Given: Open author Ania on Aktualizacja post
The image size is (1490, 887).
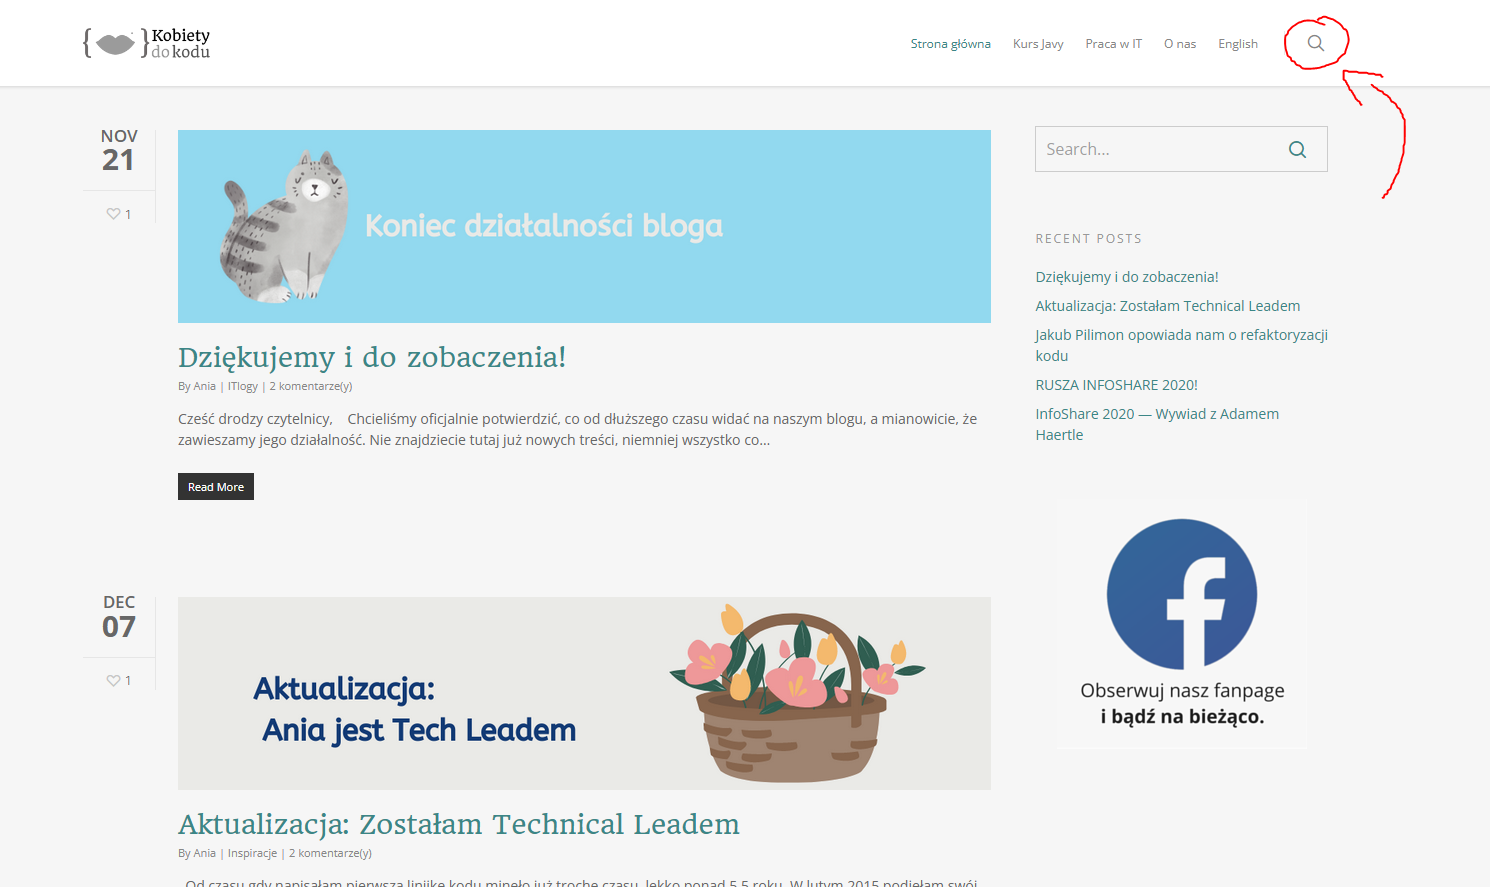Looking at the screenshot, I should pyautogui.click(x=204, y=853).
